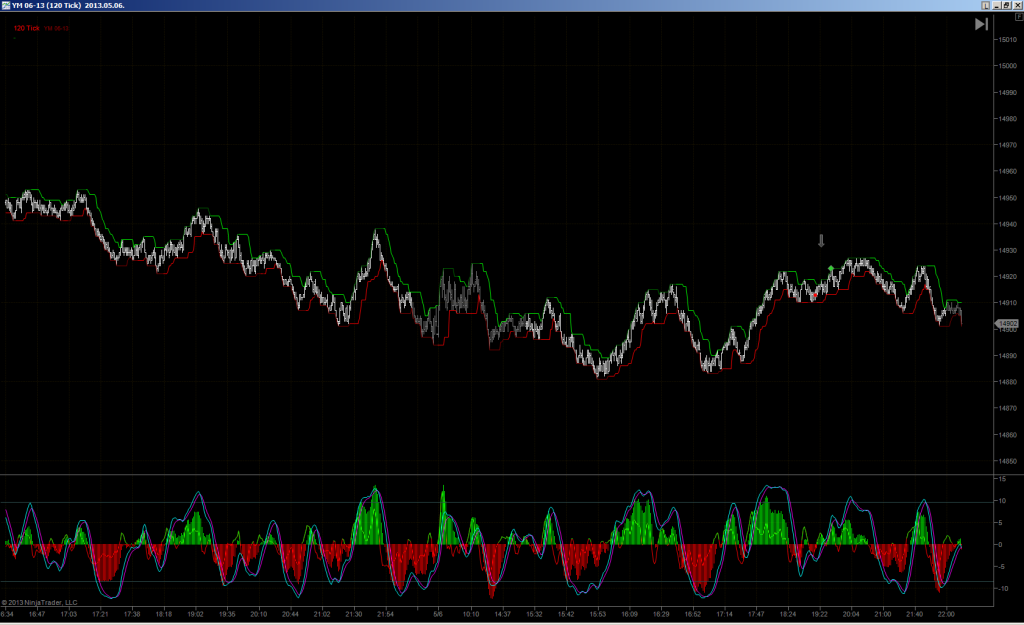Jump to latest bar with arrow icon

(982, 24)
